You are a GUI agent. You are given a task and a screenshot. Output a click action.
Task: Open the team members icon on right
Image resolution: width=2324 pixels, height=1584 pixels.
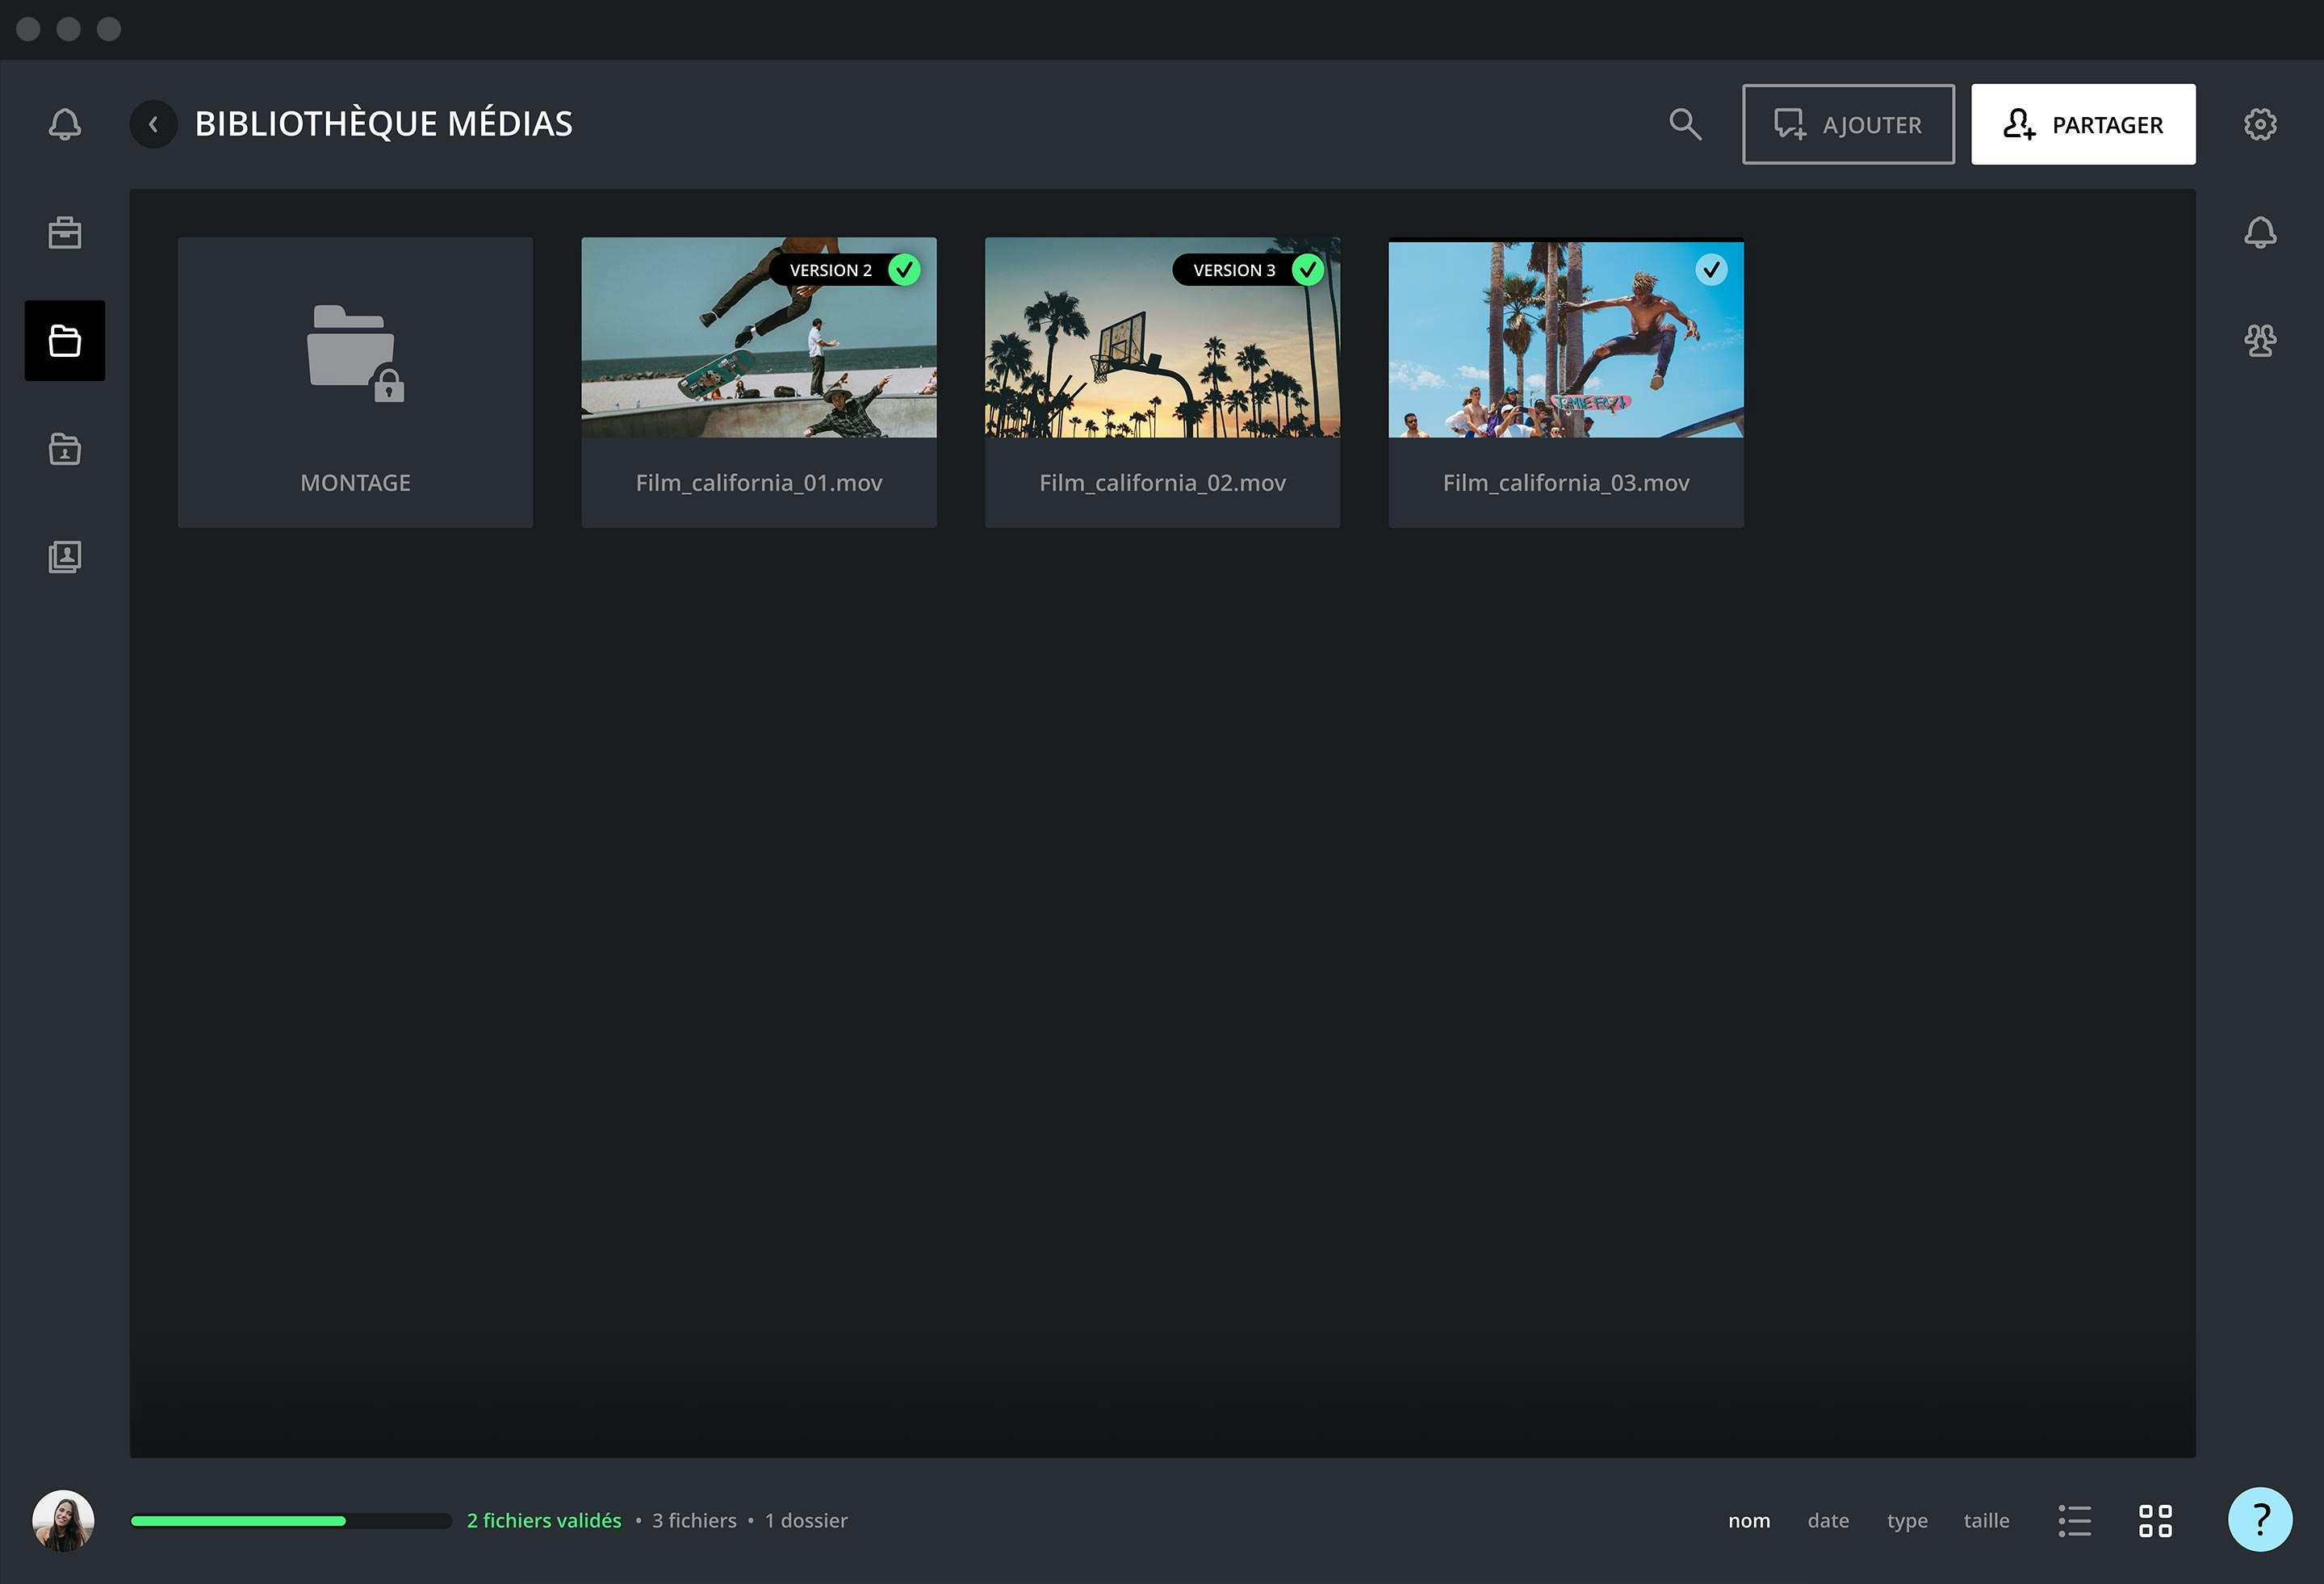pyautogui.click(x=2259, y=341)
